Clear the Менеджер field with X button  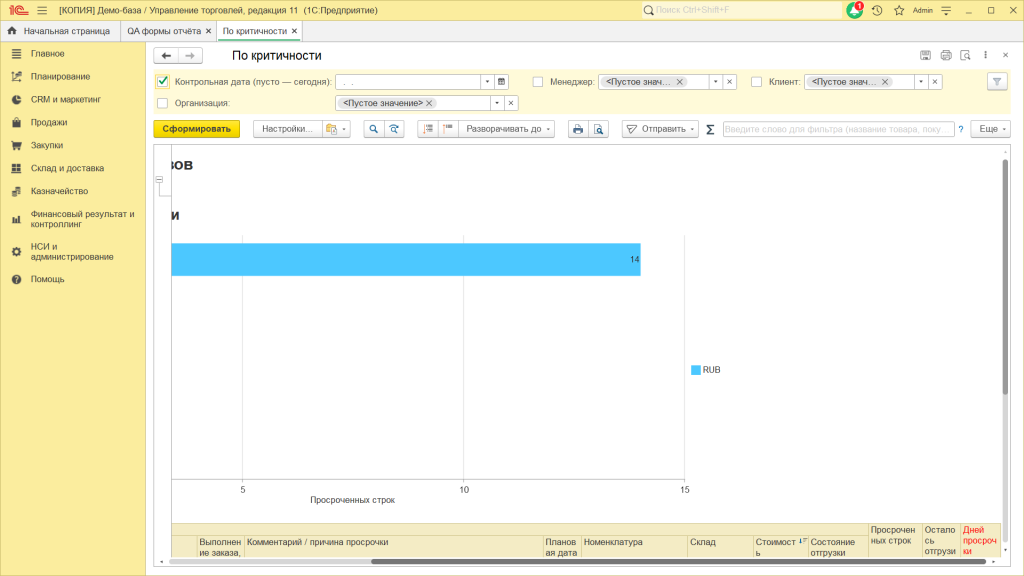tap(729, 82)
